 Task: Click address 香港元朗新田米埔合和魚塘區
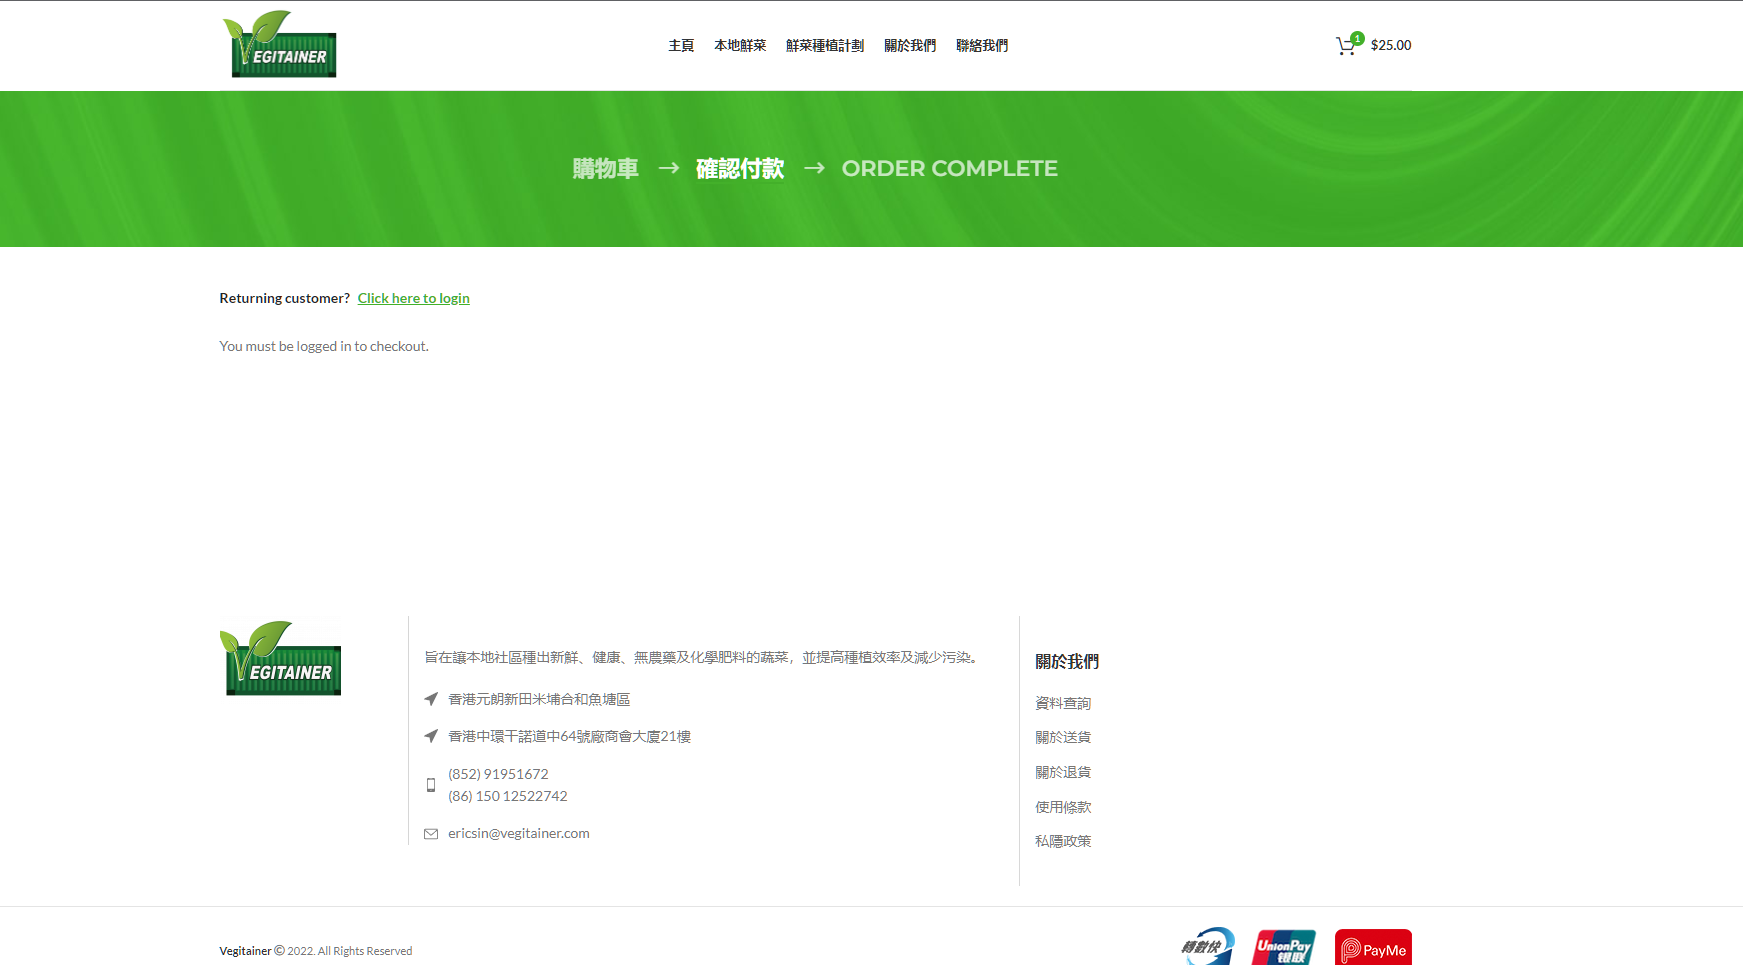coord(539,699)
